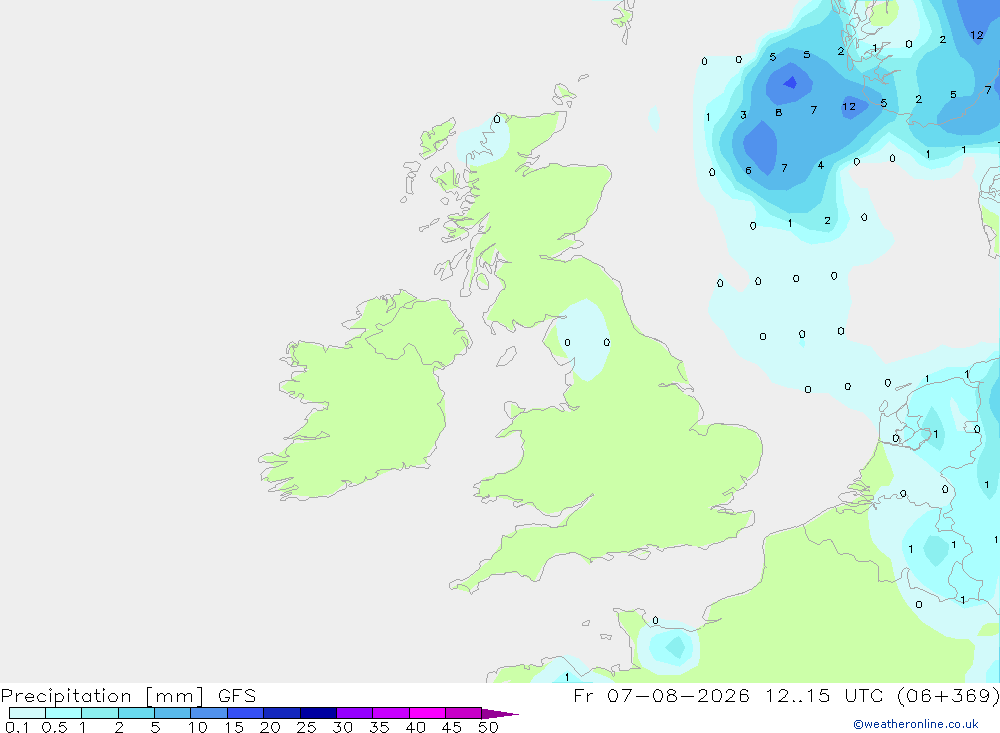Click the '8' precipitation value on the map

[779, 112]
